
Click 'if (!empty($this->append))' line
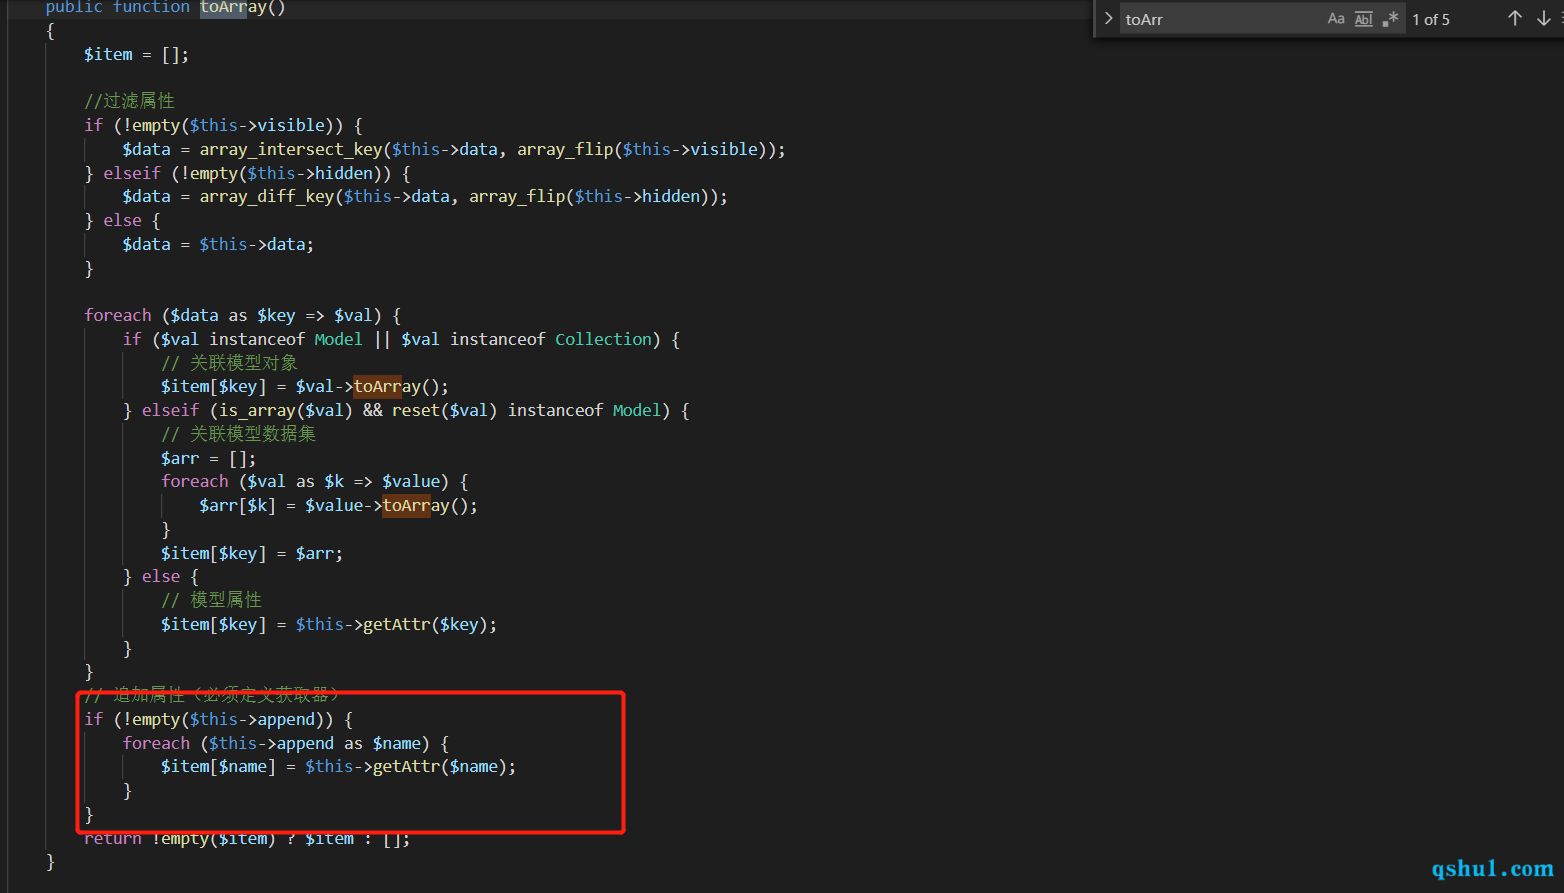(x=218, y=719)
